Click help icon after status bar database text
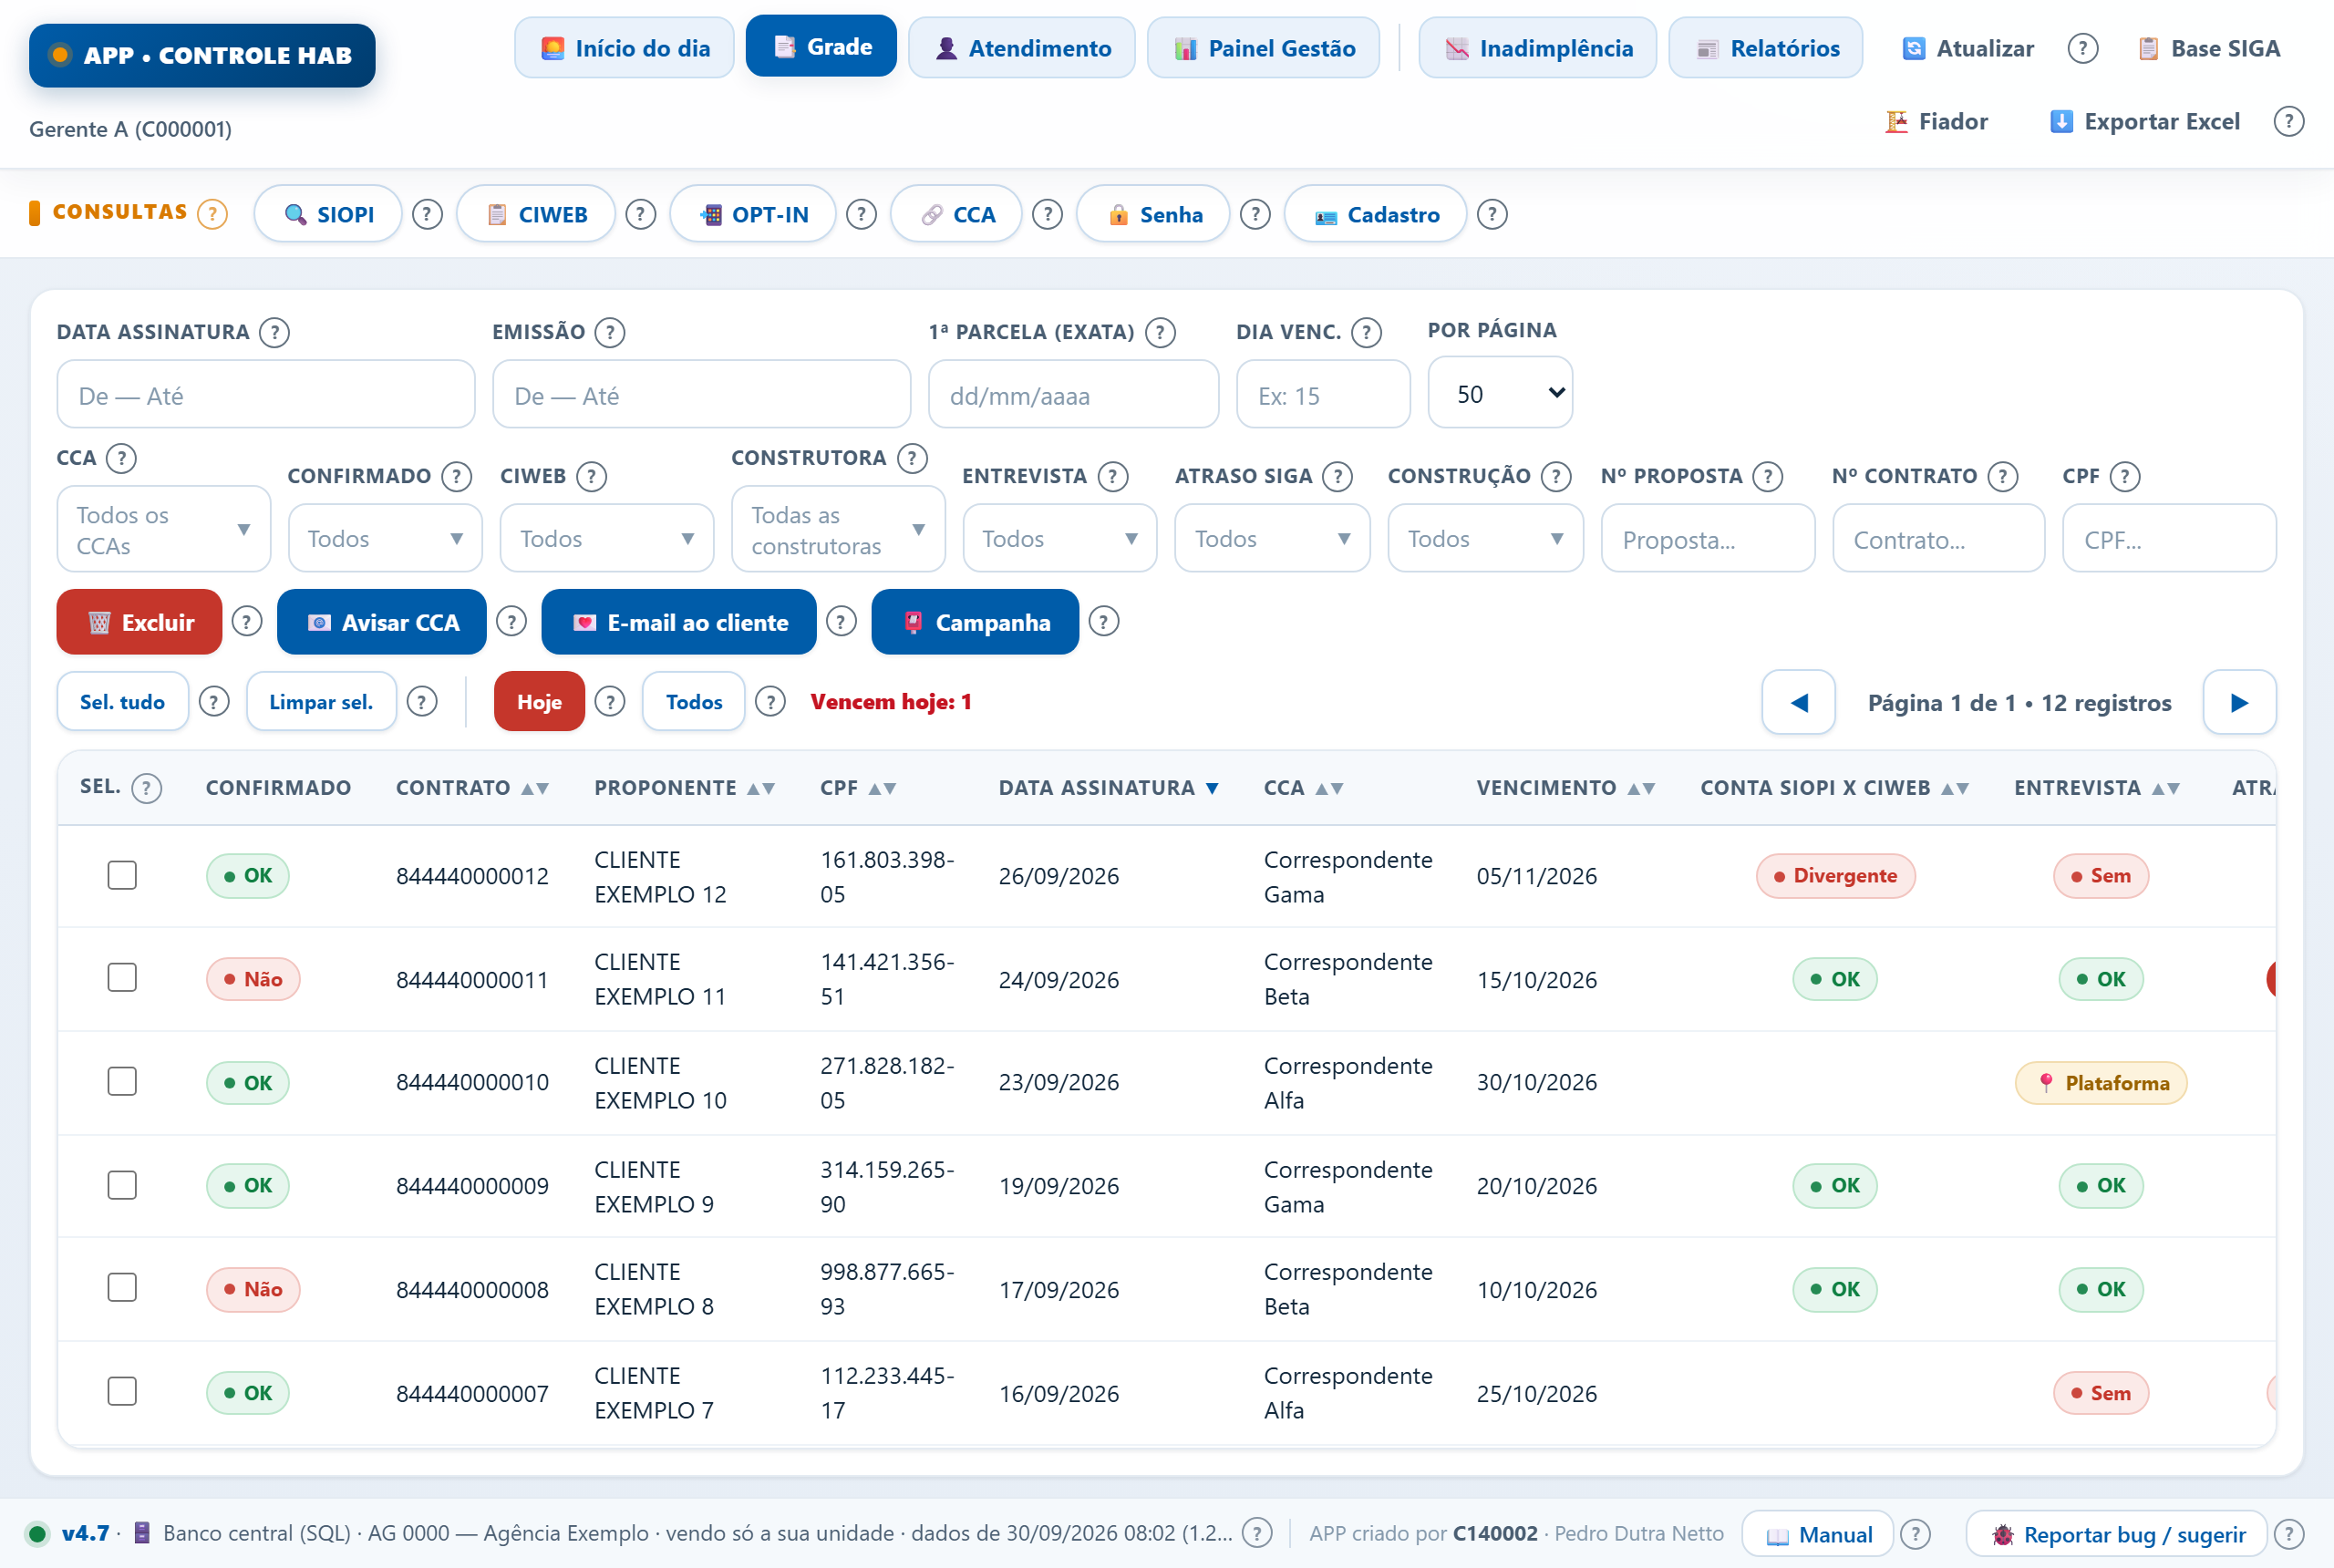Viewport: 2334px width, 1568px height. [x=1257, y=1532]
